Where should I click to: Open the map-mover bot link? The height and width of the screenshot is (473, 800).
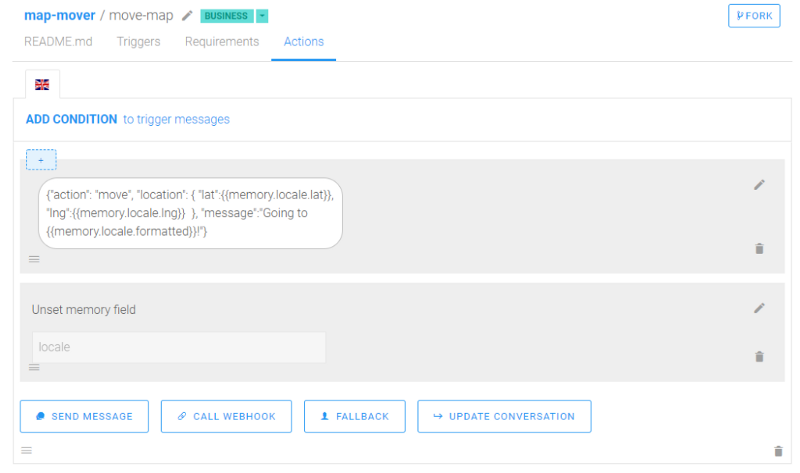pyautogui.click(x=60, y=15)
